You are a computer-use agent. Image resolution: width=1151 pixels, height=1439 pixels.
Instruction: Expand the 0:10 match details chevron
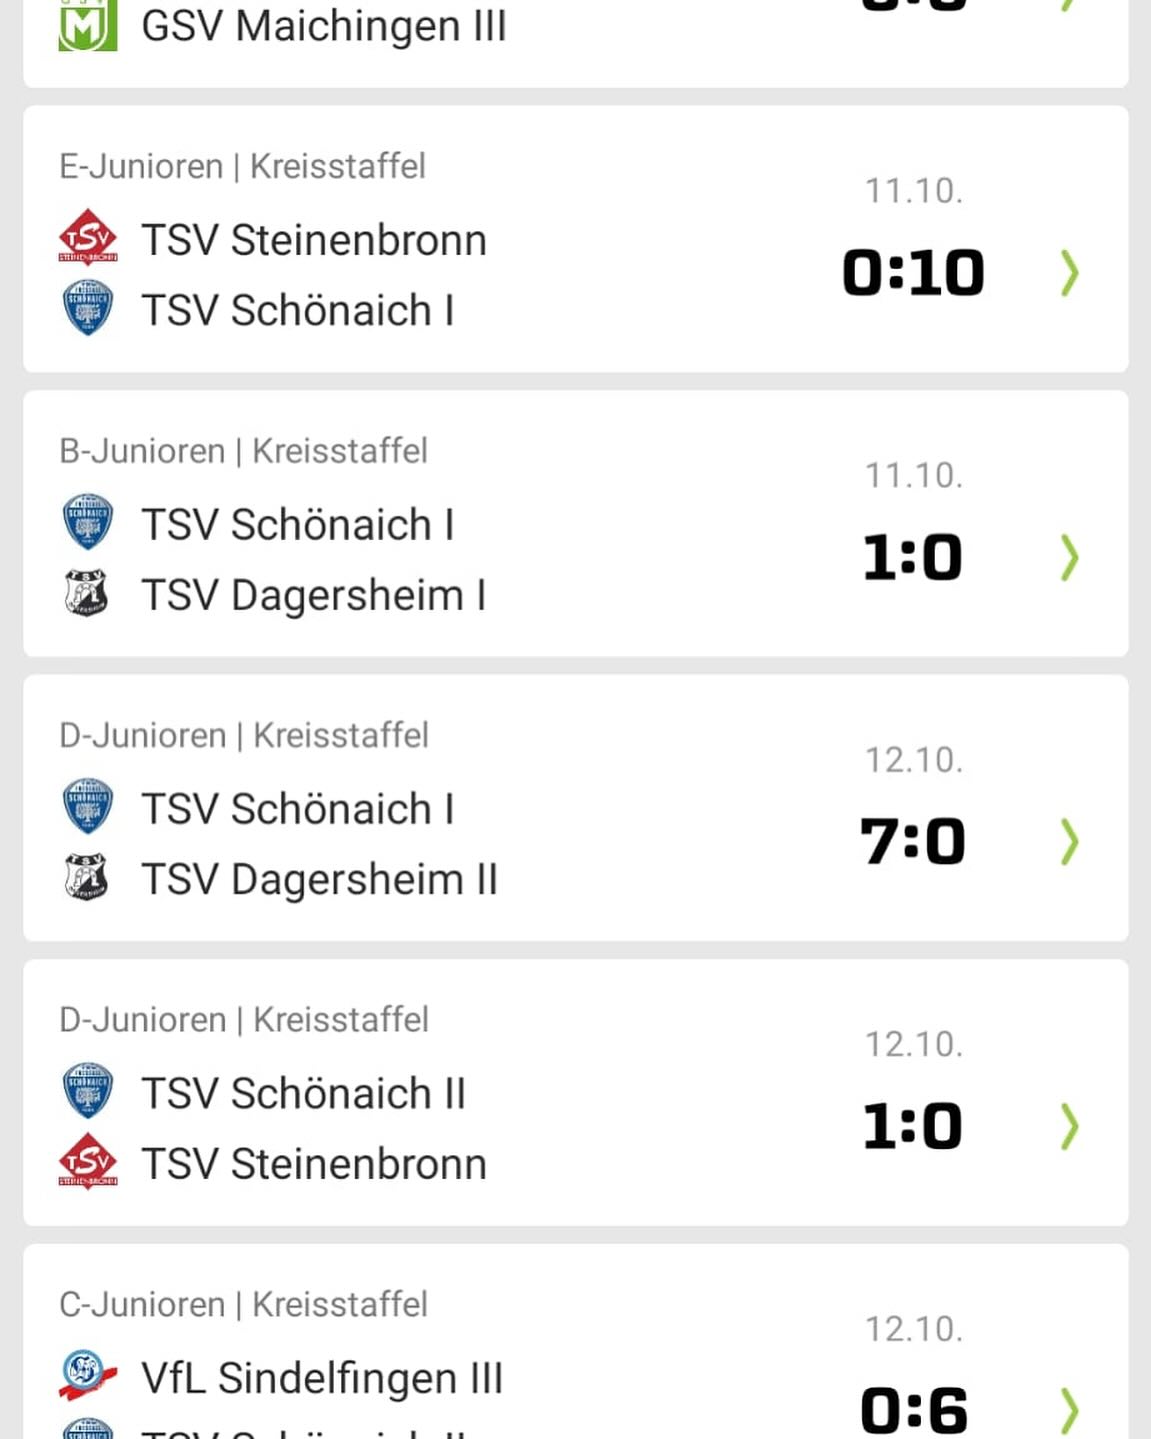pos(1069,273)
